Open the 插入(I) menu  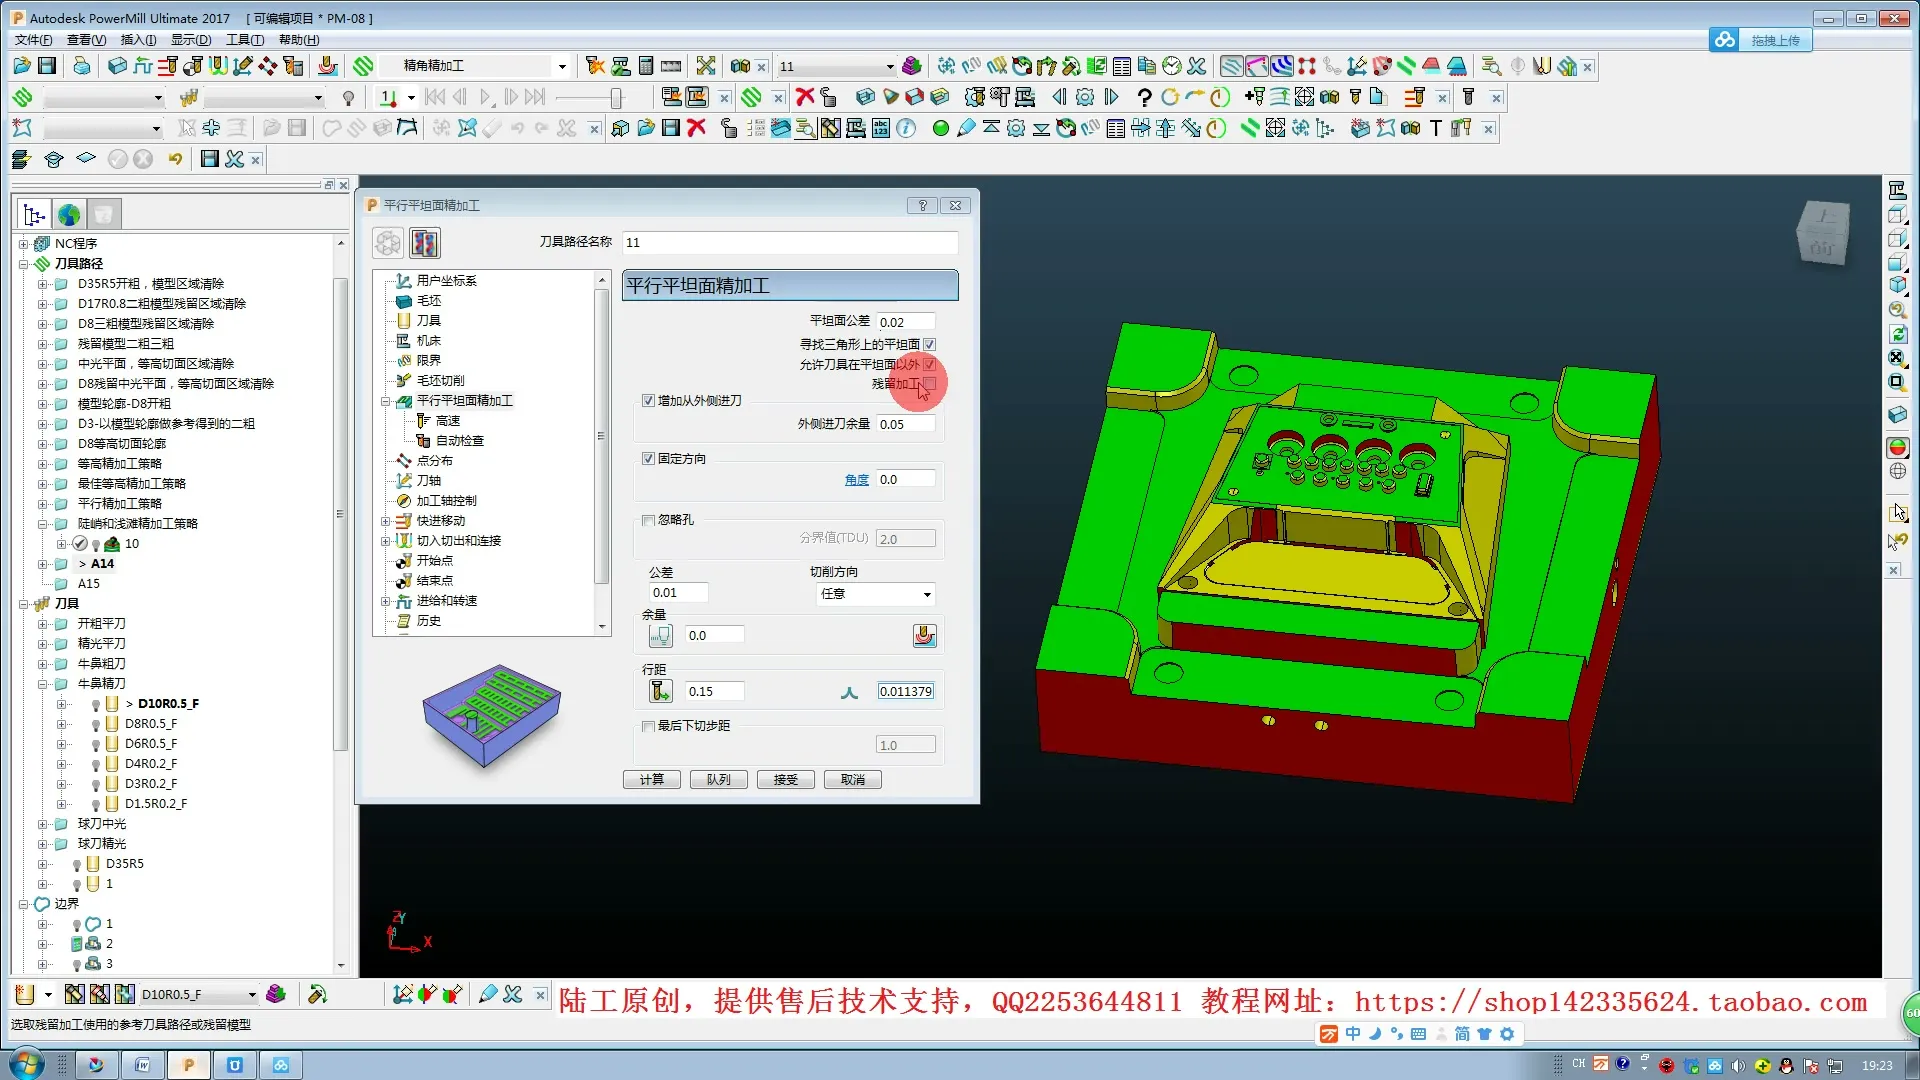pyautogui.click(x=138, y=40)
